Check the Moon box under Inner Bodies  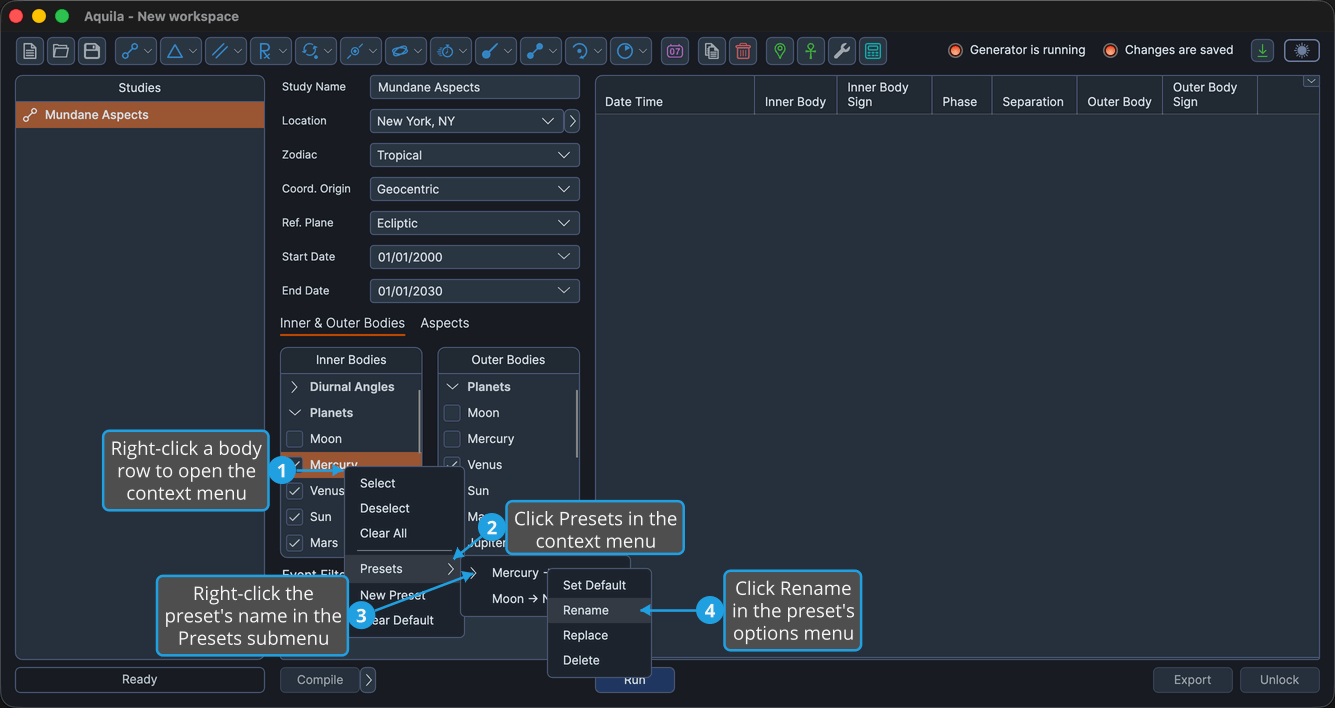(295, 439)
